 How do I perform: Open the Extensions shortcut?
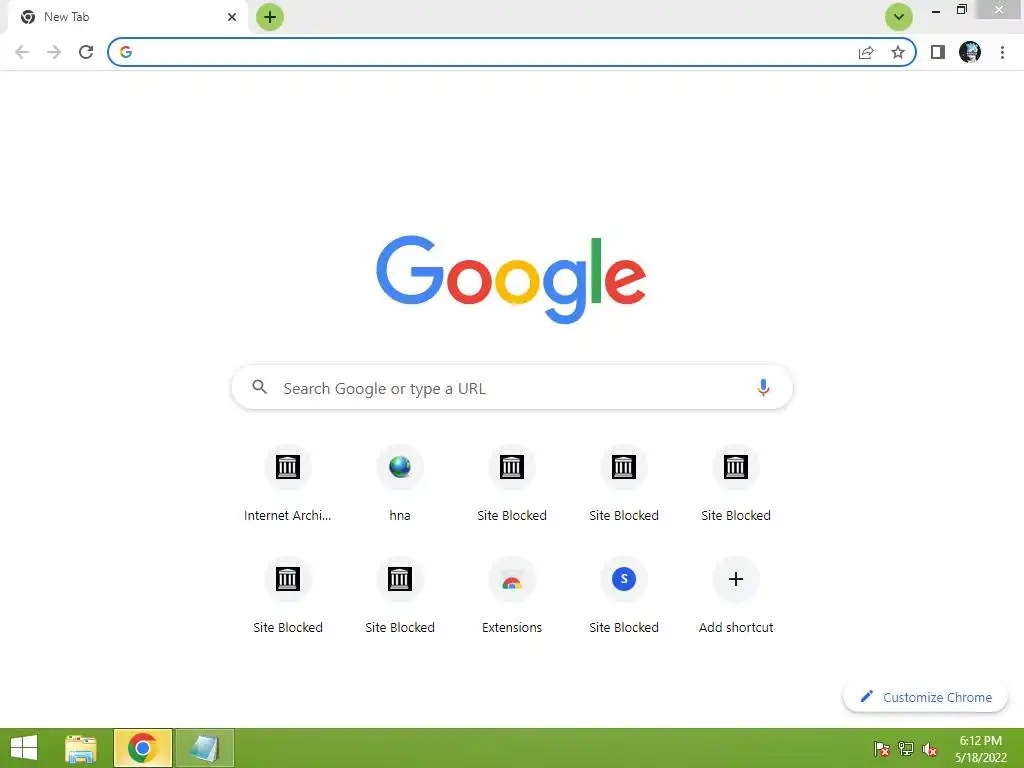pos(512,596)
